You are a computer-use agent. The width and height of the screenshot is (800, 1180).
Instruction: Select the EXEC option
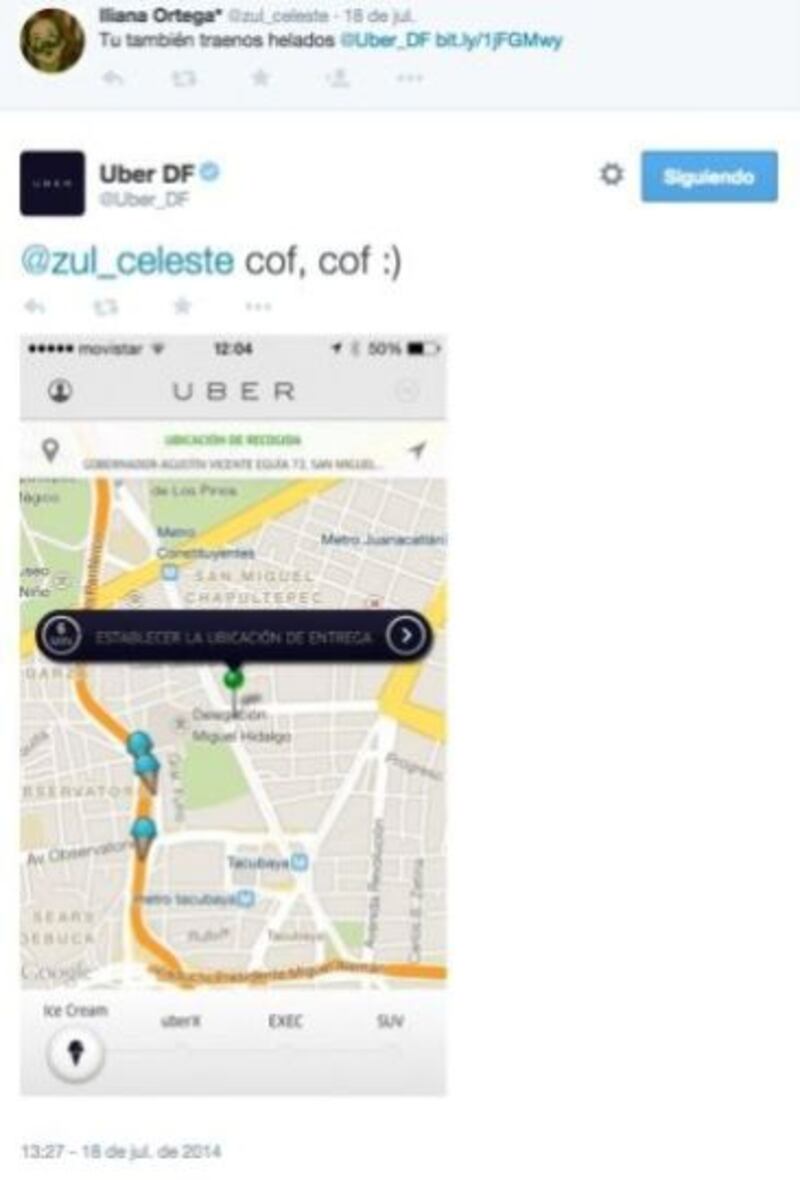click(285, 1021)
